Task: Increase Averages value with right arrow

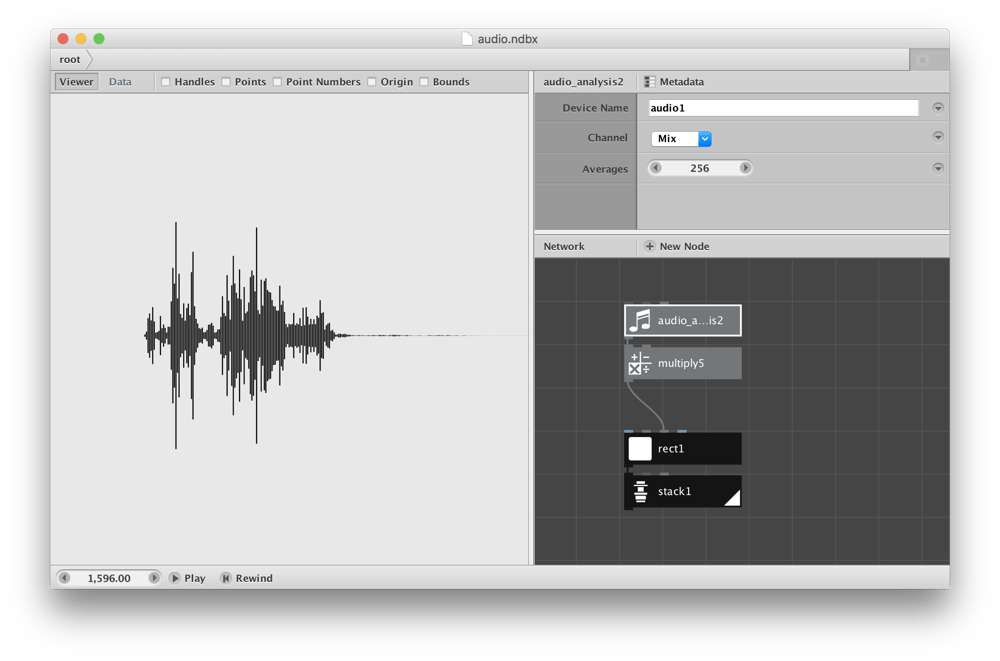Action: pos(745,168)
